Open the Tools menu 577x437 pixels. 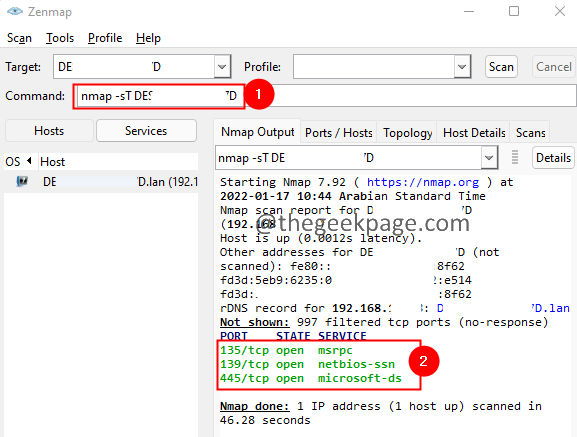click(60, 38)
